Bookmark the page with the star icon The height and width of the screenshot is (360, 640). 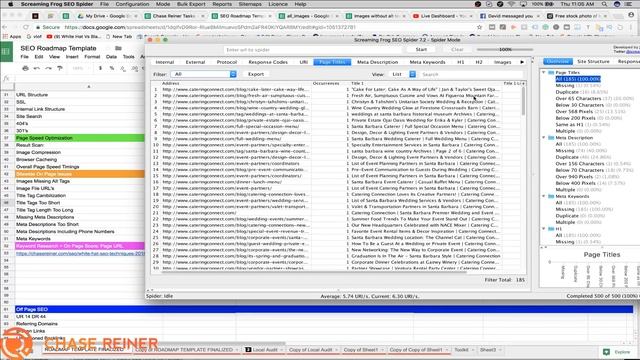click(479, 27)
